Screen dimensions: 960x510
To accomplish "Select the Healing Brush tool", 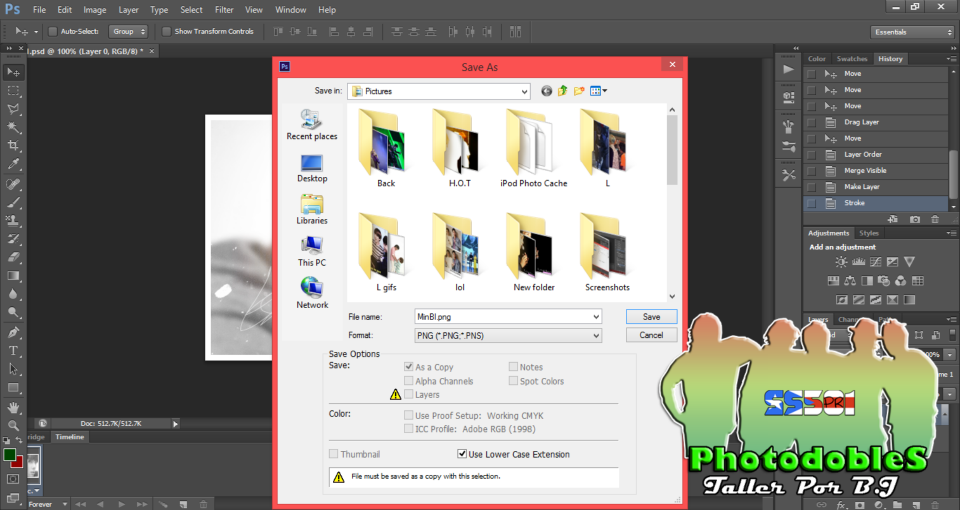I will [x=13, y=184].
